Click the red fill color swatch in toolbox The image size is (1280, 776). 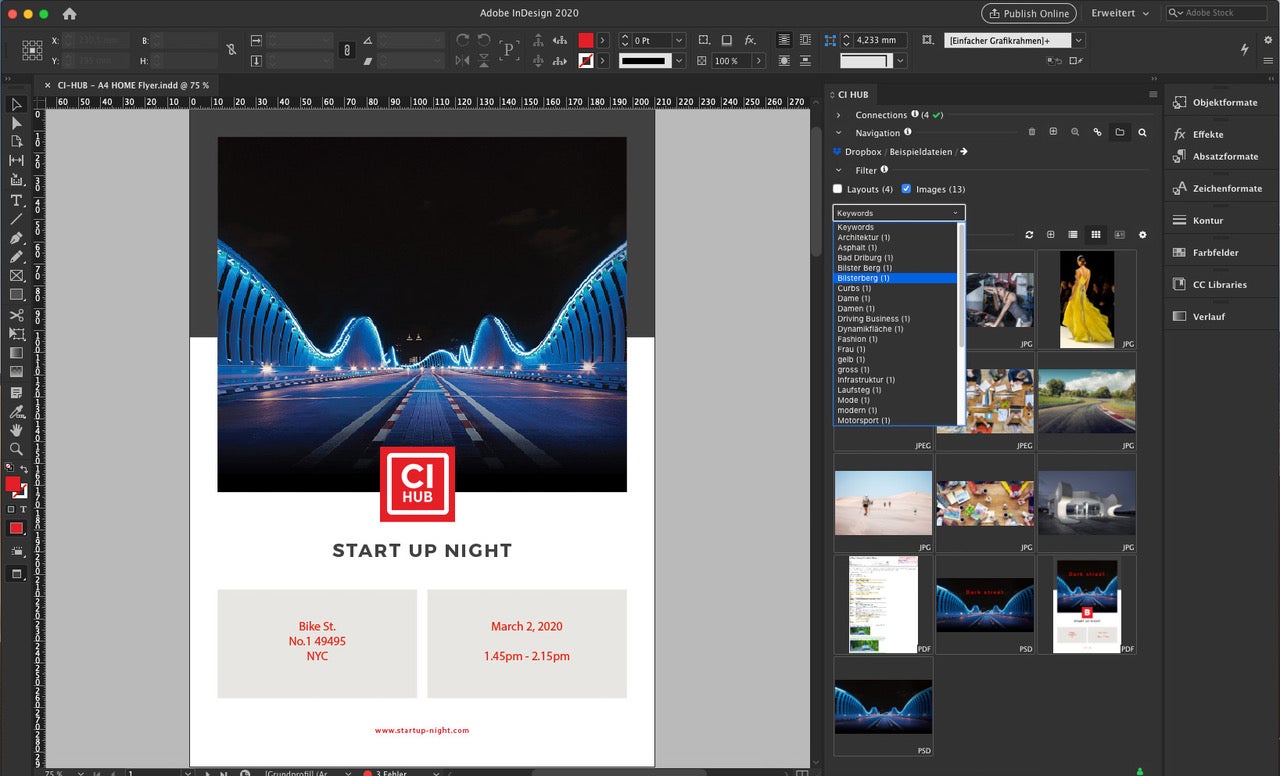point(12,484)
